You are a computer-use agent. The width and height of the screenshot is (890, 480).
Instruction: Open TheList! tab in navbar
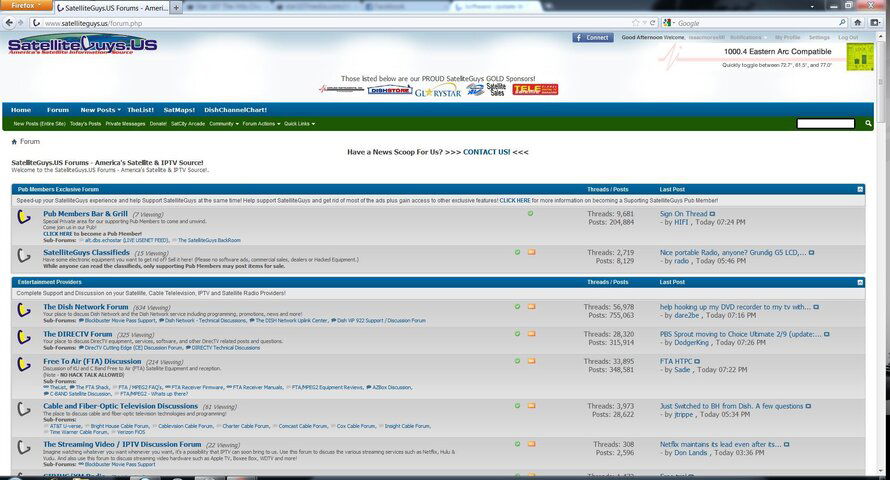pyautogui.click(x=141, y=110)
